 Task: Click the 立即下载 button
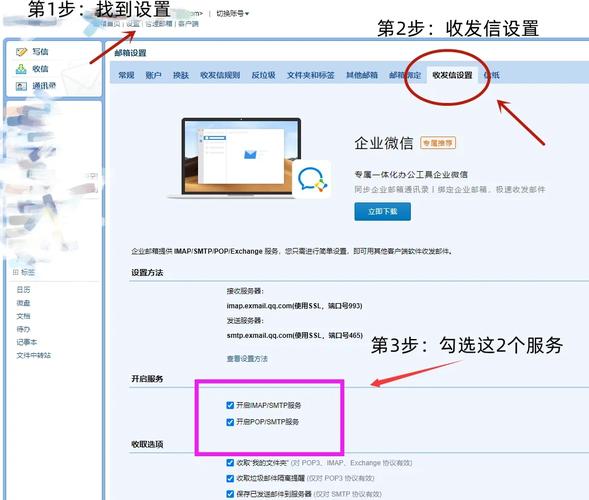[382, 211]
